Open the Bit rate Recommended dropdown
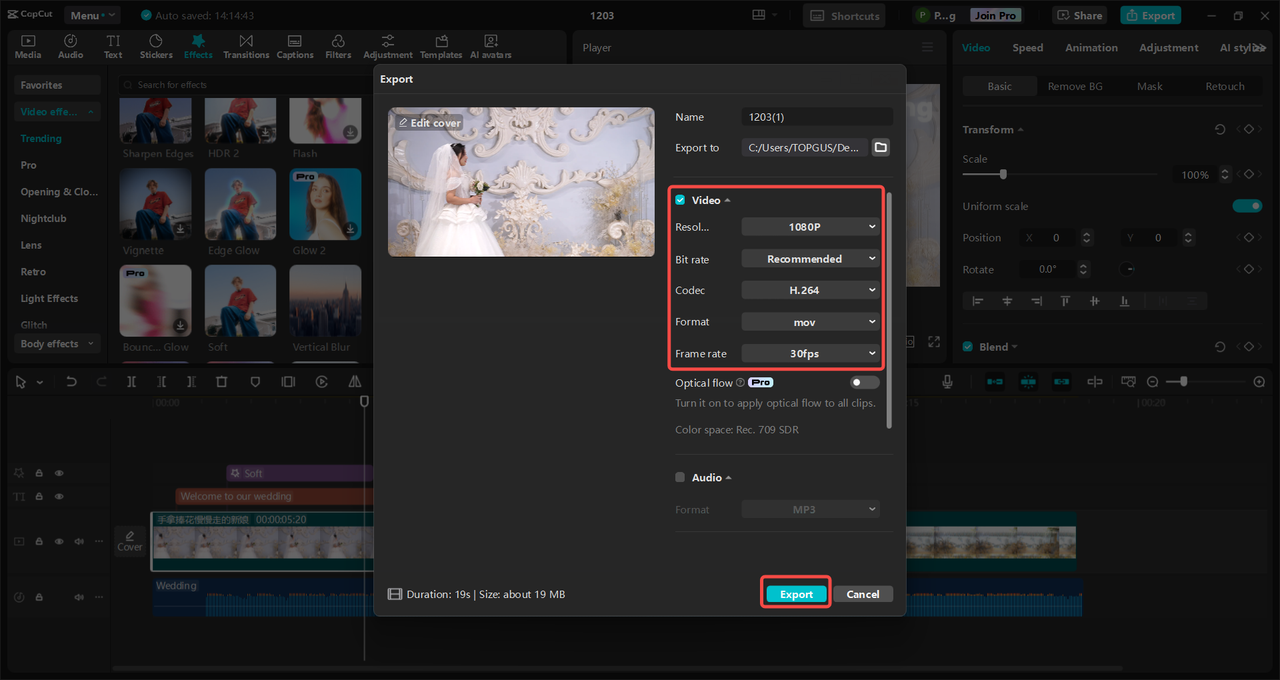 tap(810, 259)
